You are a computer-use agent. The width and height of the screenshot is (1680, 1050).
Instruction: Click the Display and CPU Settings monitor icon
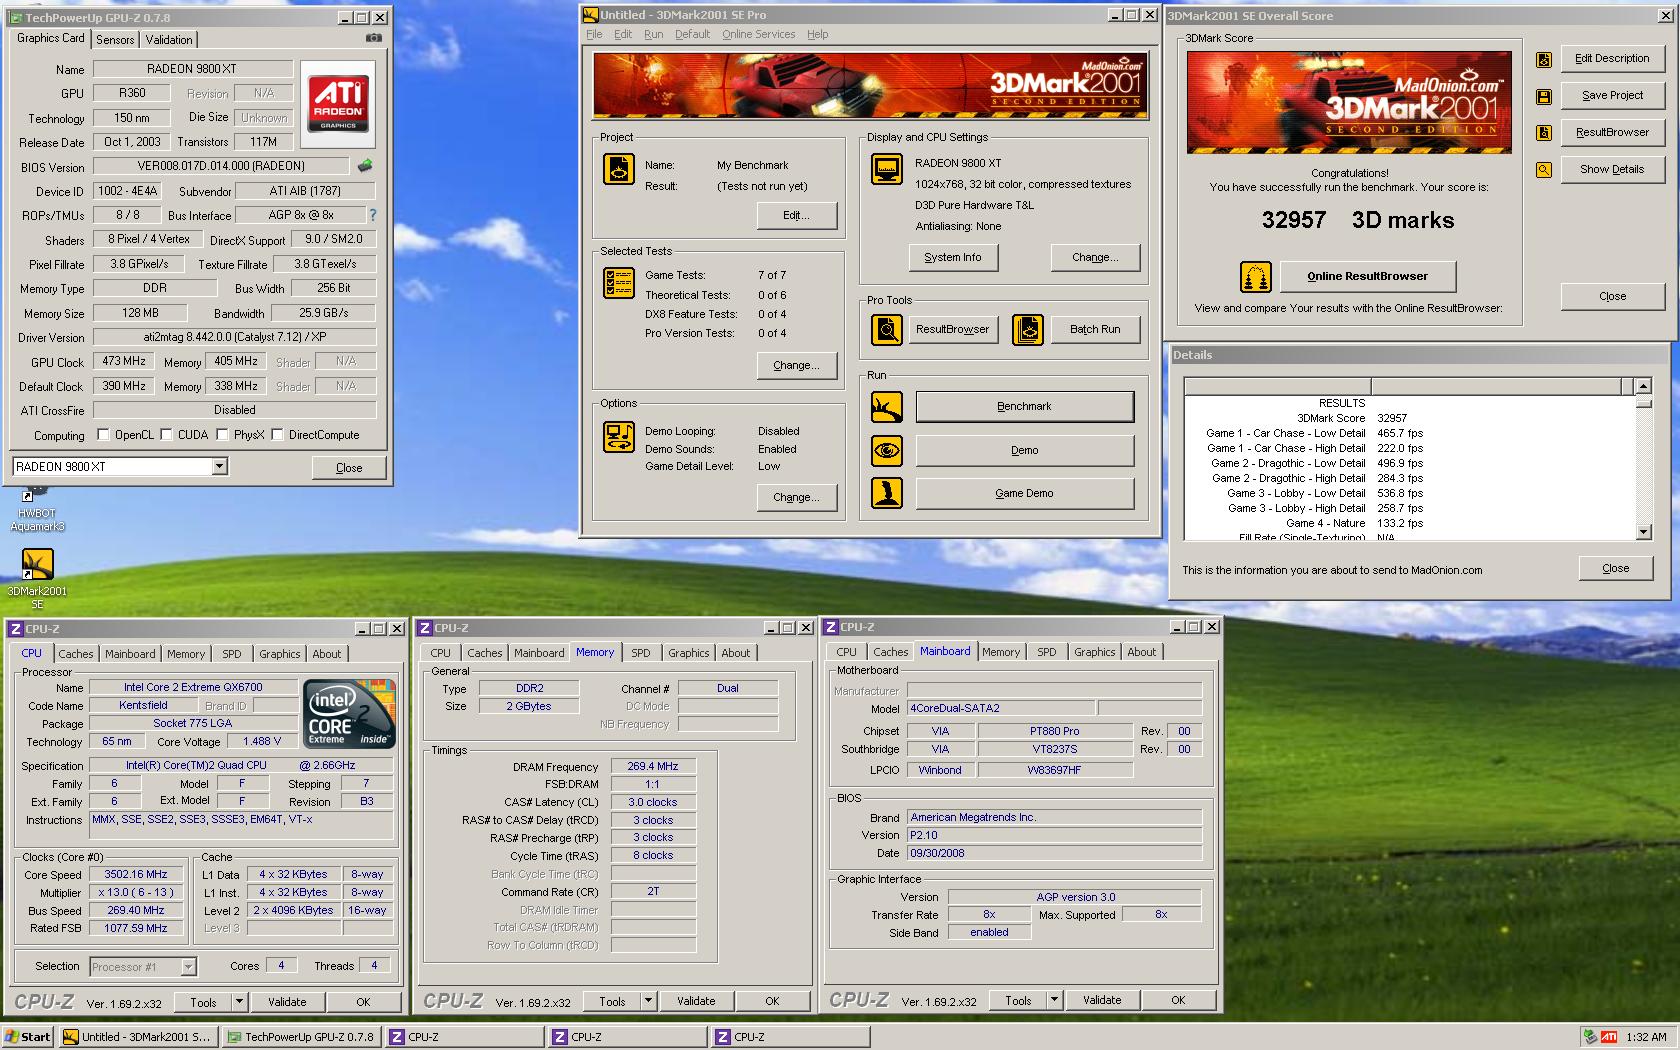click(x=886, y=169)
